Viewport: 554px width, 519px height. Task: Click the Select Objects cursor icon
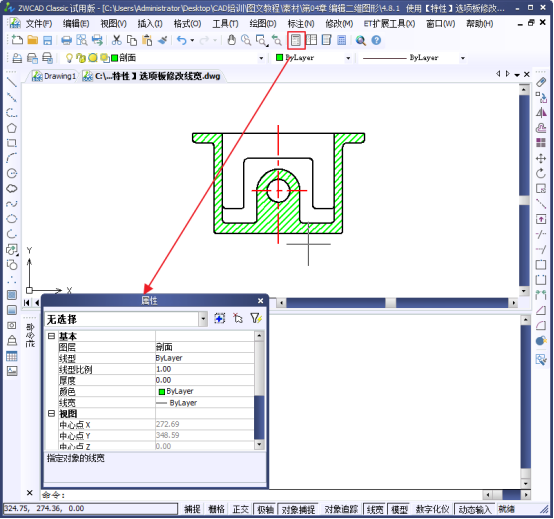coord(238,318)
